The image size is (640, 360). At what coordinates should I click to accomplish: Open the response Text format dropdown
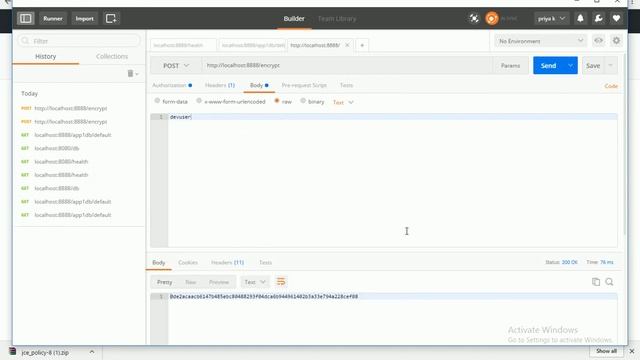click(x=255, y=282)
